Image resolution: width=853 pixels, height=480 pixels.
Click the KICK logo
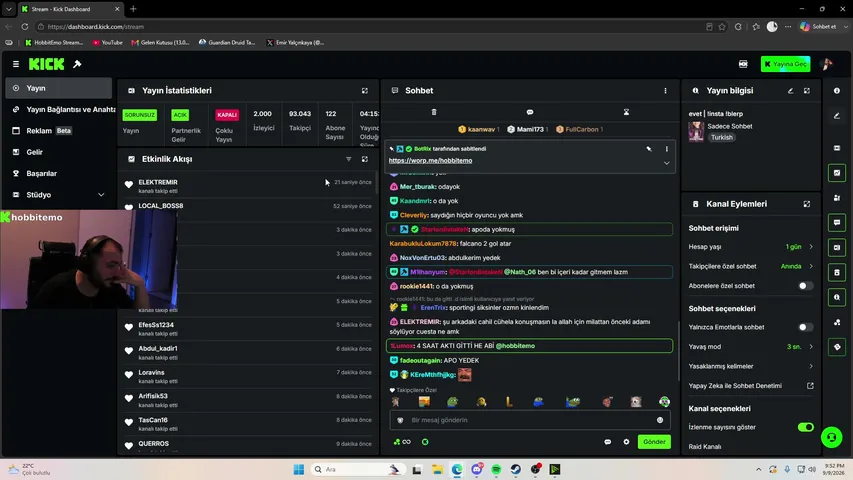46,64
